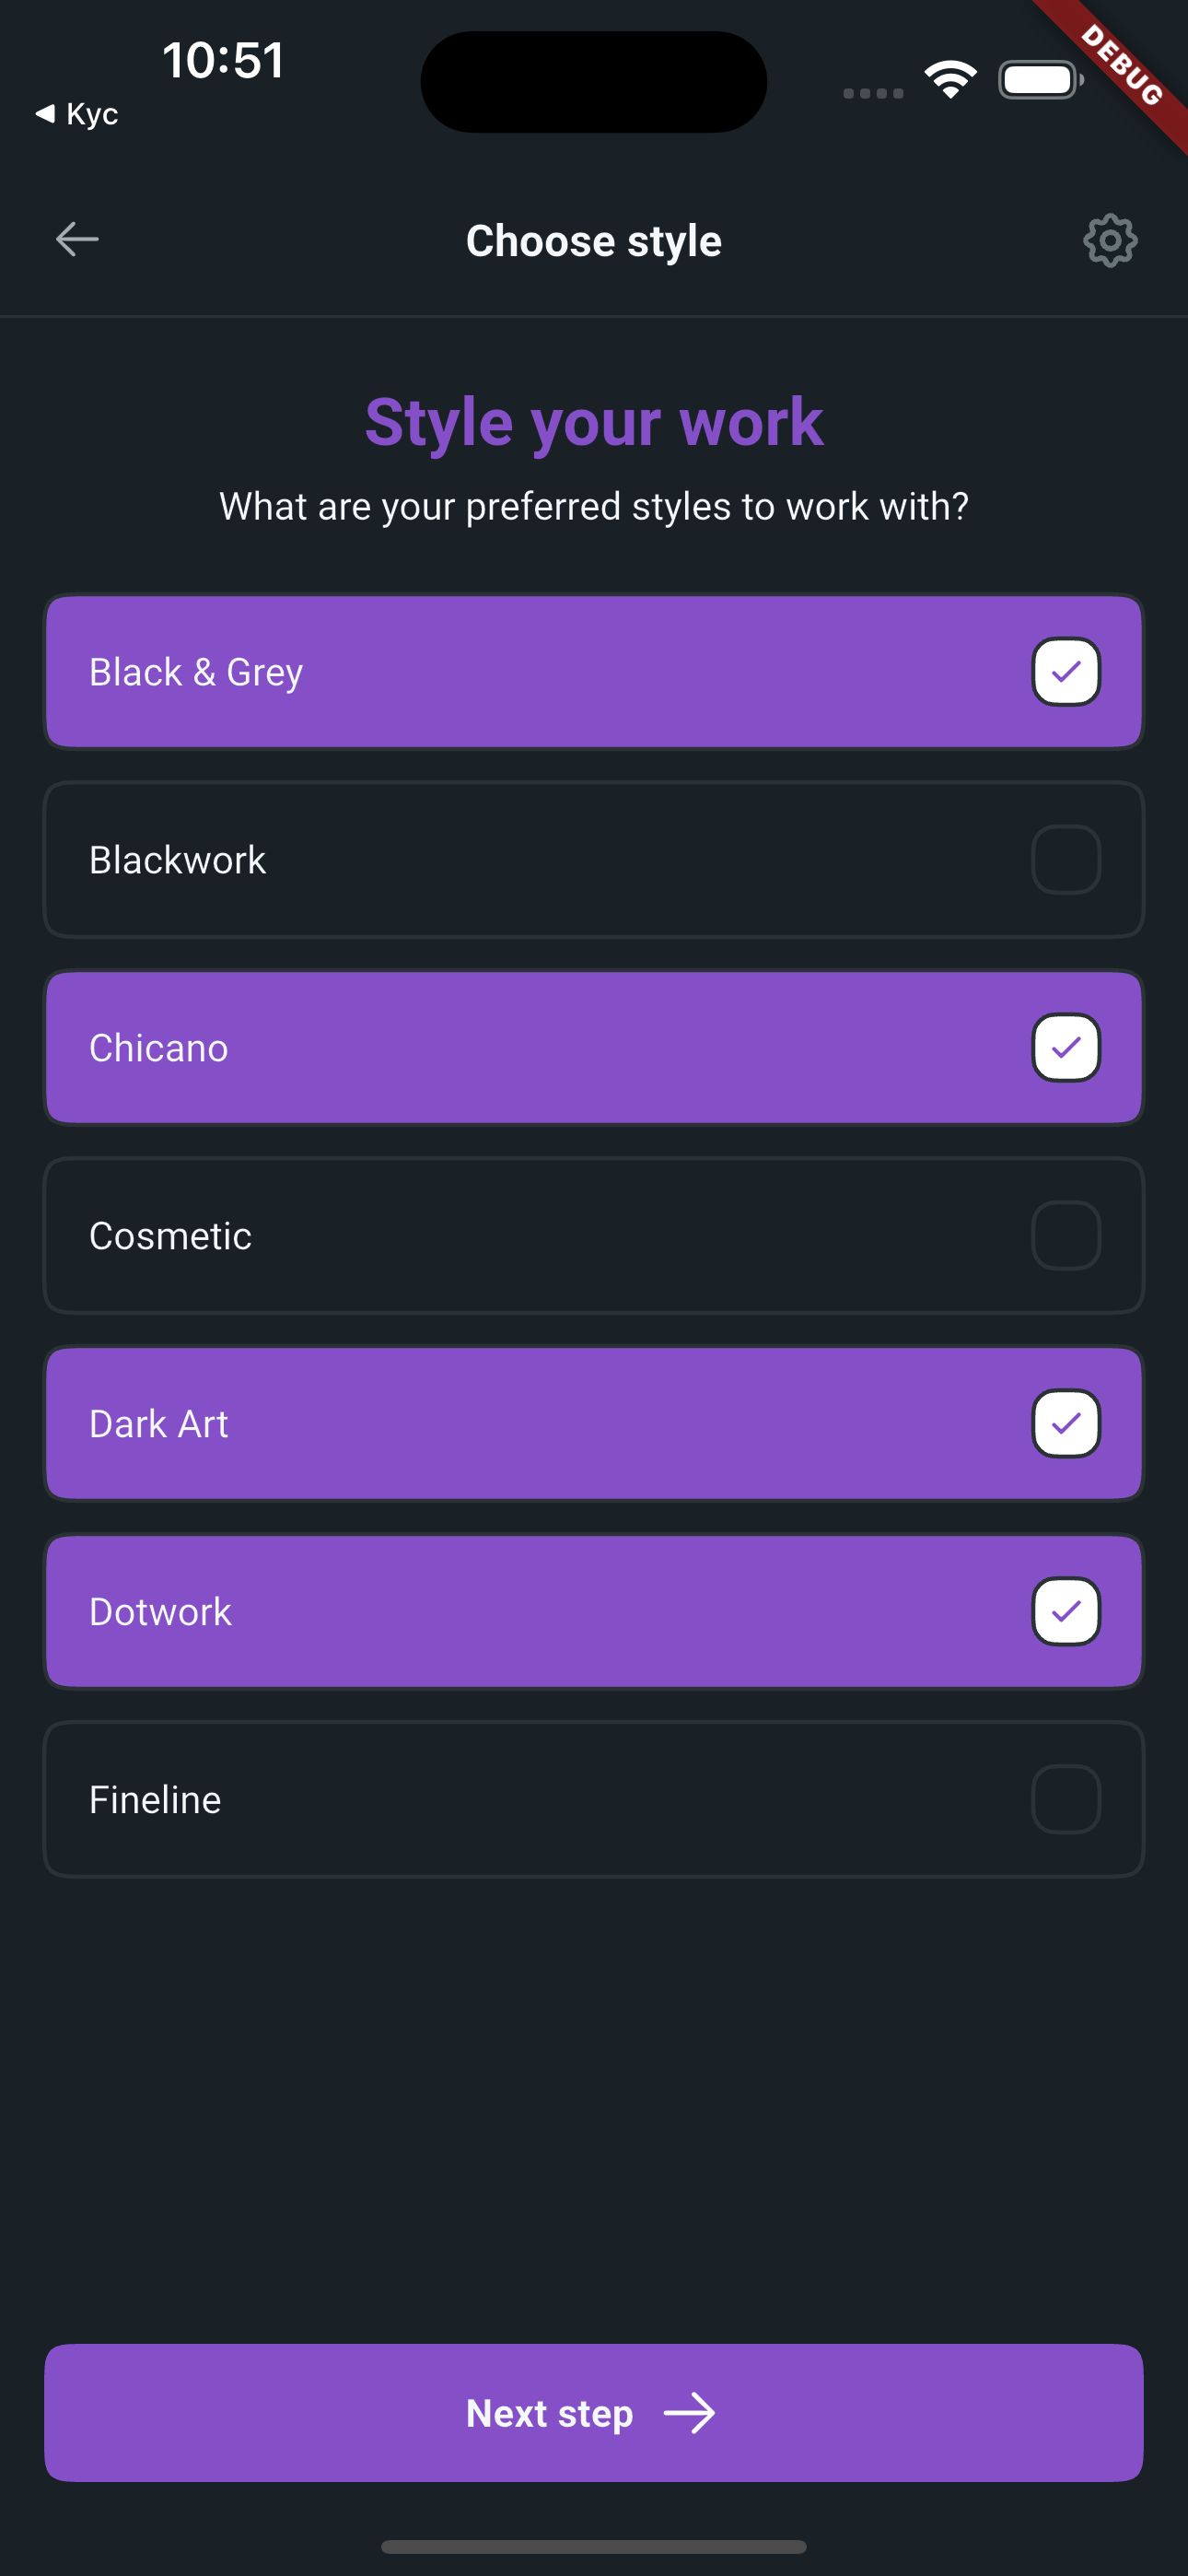The width and height of the screenshot is (1188, 2576).
Task: Tap the home indicator bar
Action: coord(594,2546)
